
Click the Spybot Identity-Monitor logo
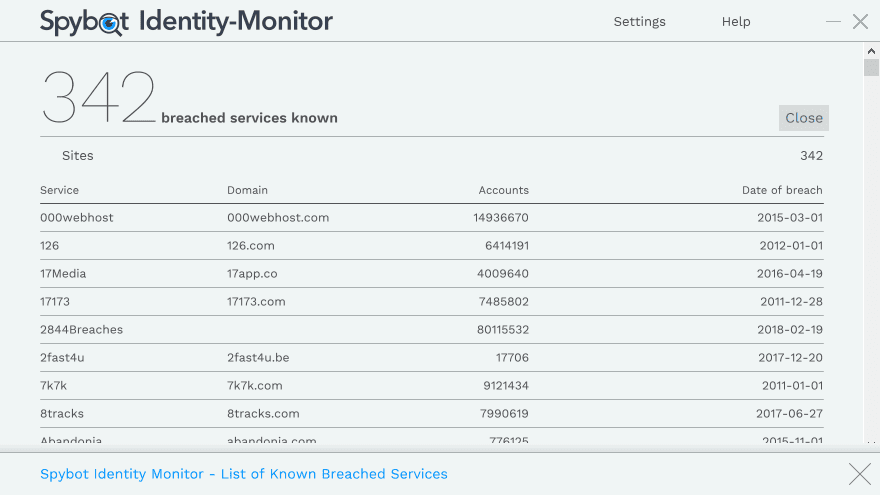186,21
